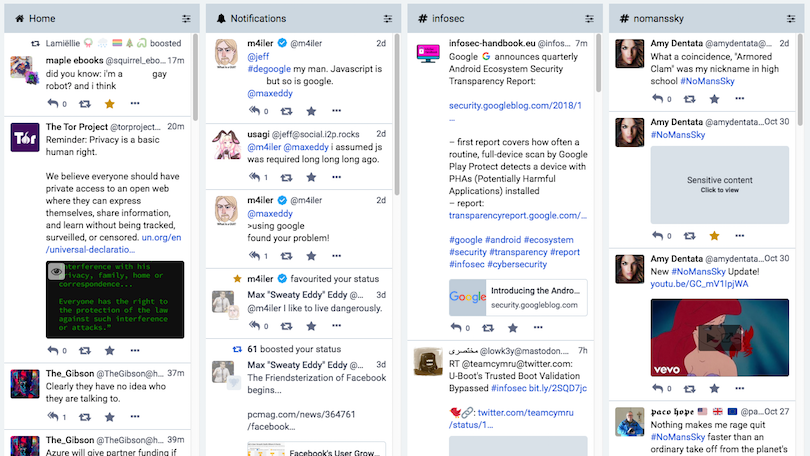The image size is (810, 456).
Task: Boost Amy Dentata 'Armored Clam' post
Action: 689,99
